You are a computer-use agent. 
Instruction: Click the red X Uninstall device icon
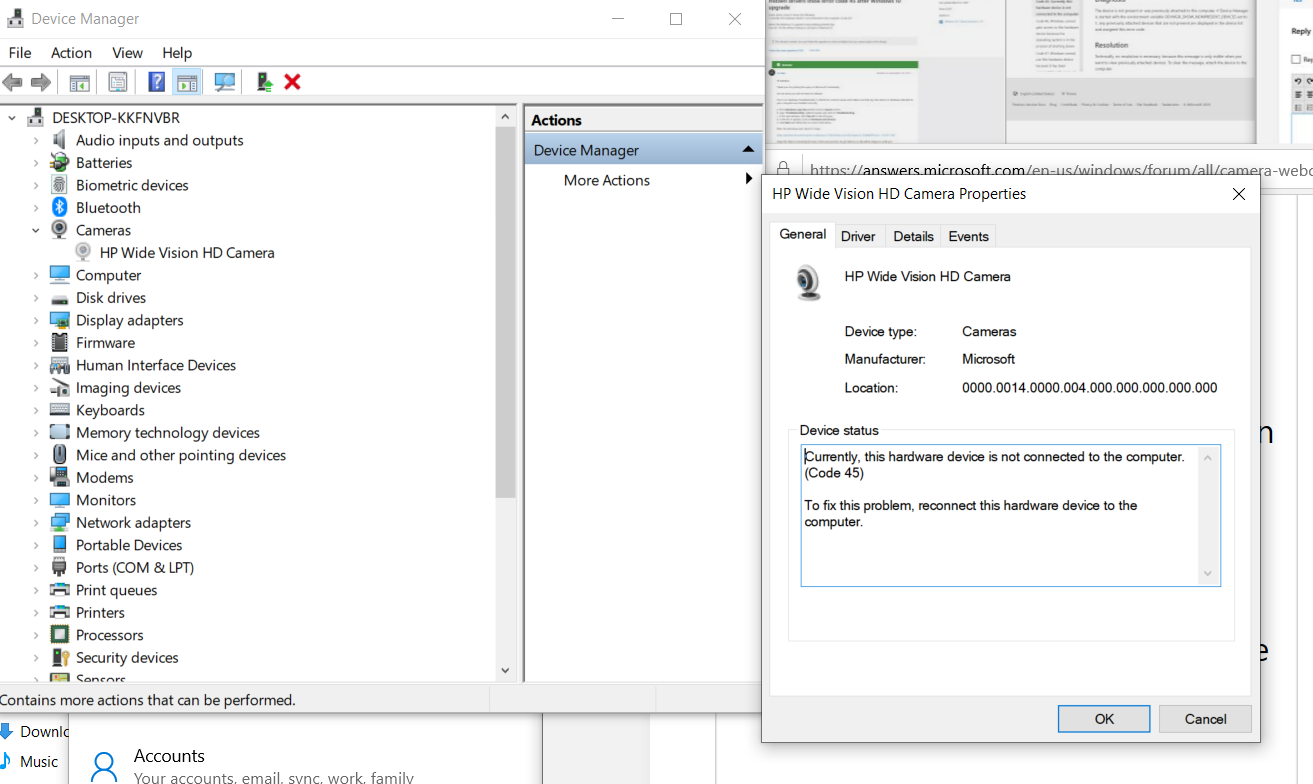pos(292,82)
